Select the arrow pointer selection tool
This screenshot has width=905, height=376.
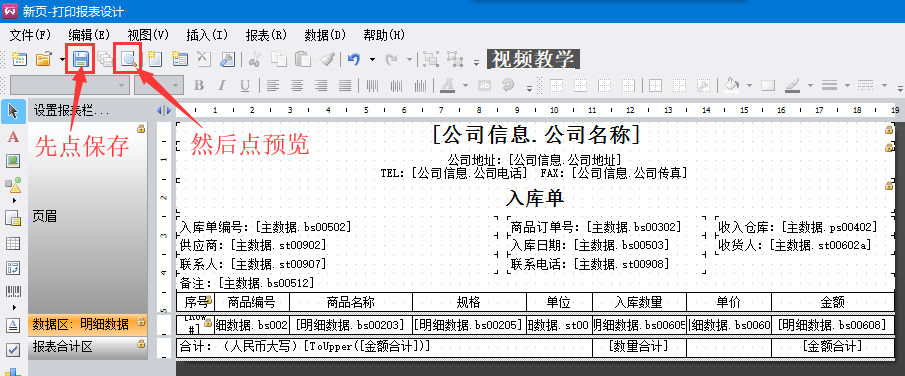click(x=13, y=111)
